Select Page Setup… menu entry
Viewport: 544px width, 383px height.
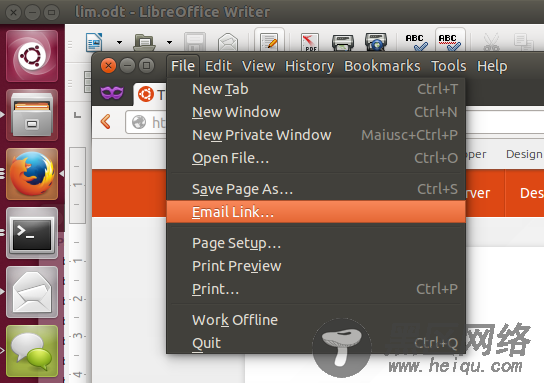pos(316,243)
